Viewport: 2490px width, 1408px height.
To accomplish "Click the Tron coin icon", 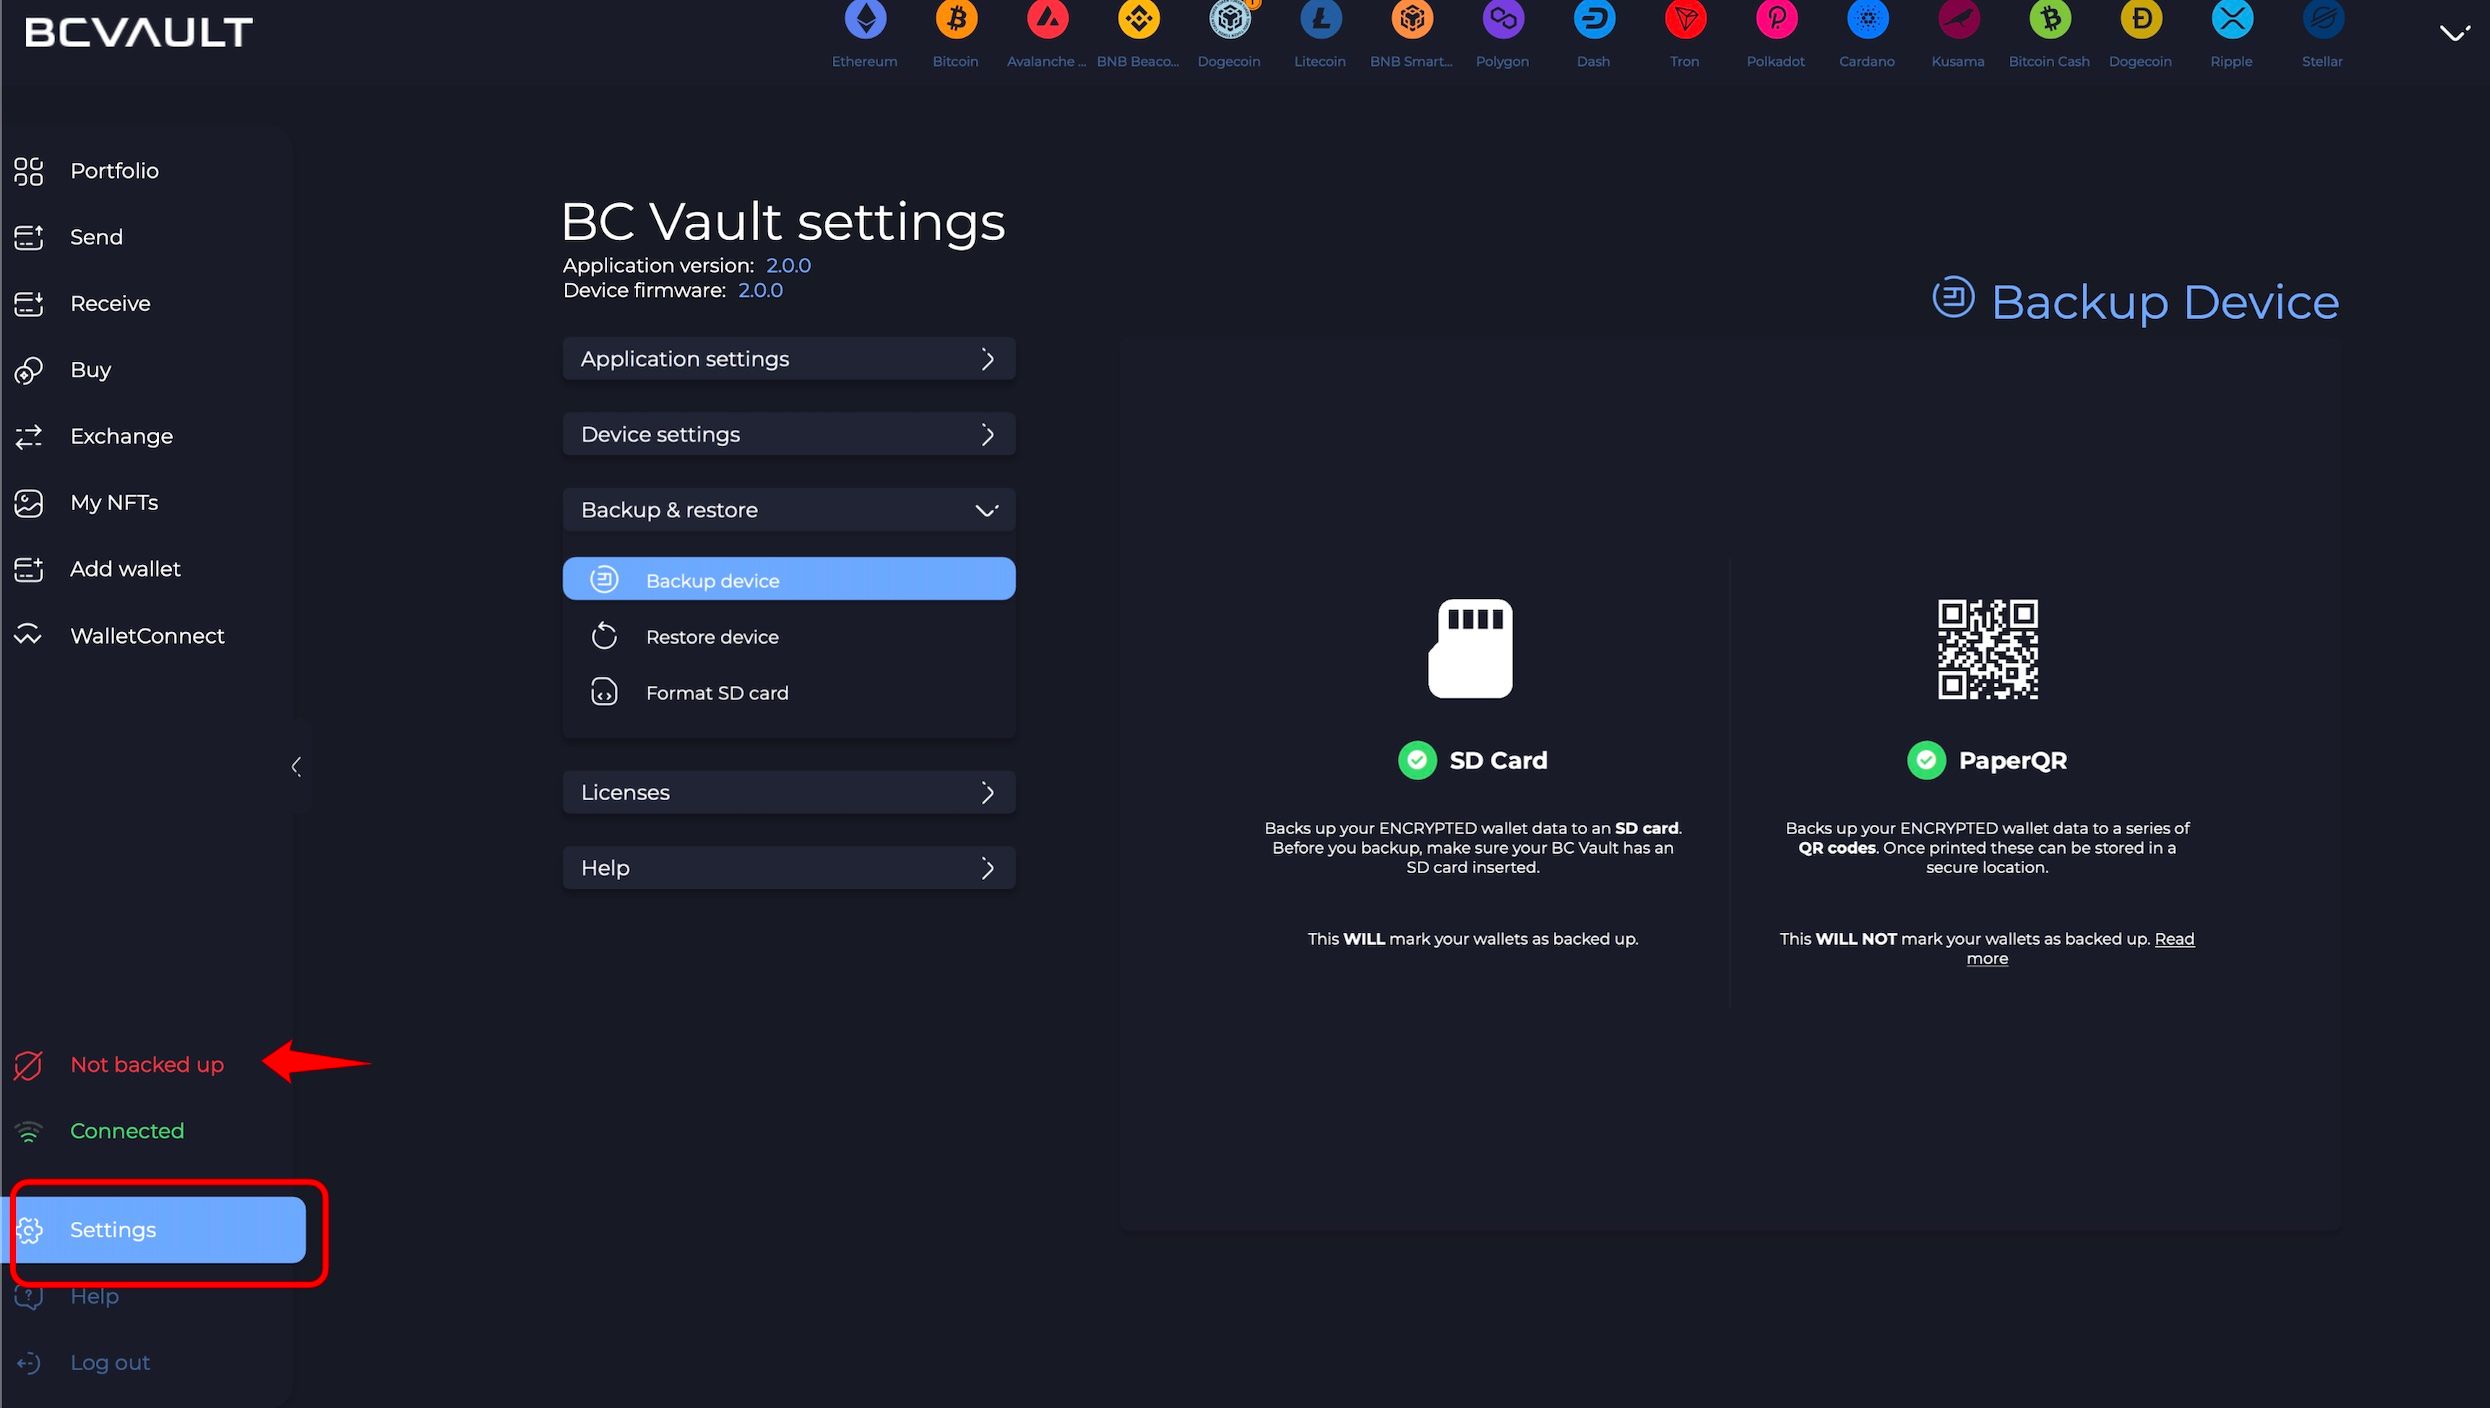I will (1685, 20).
